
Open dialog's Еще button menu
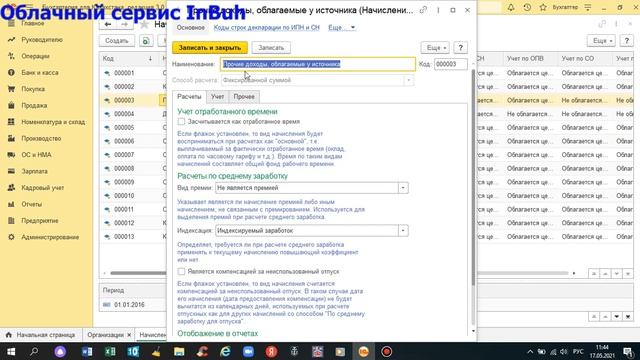coord(435,48)
